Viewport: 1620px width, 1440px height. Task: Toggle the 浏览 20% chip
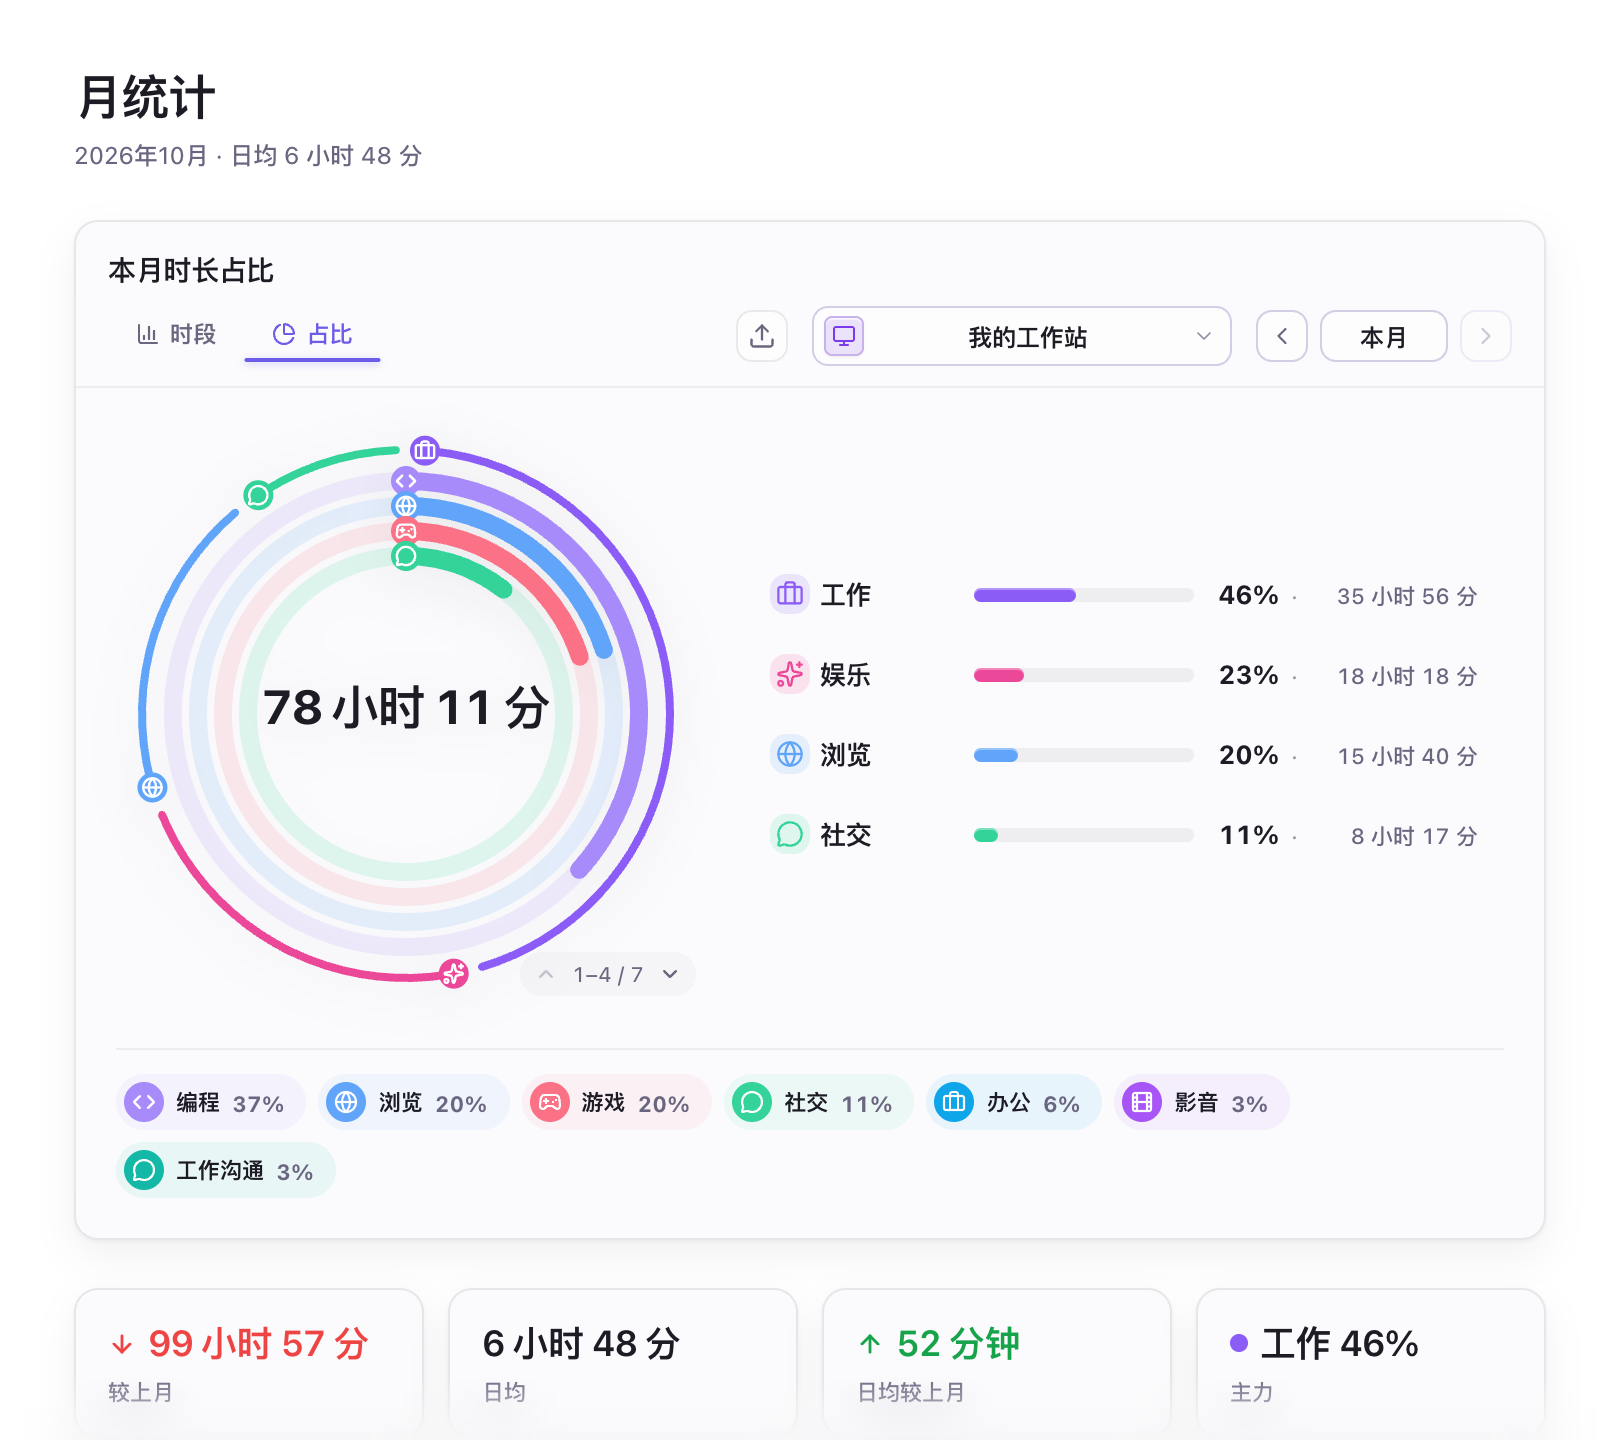[x=413, y=1102]
